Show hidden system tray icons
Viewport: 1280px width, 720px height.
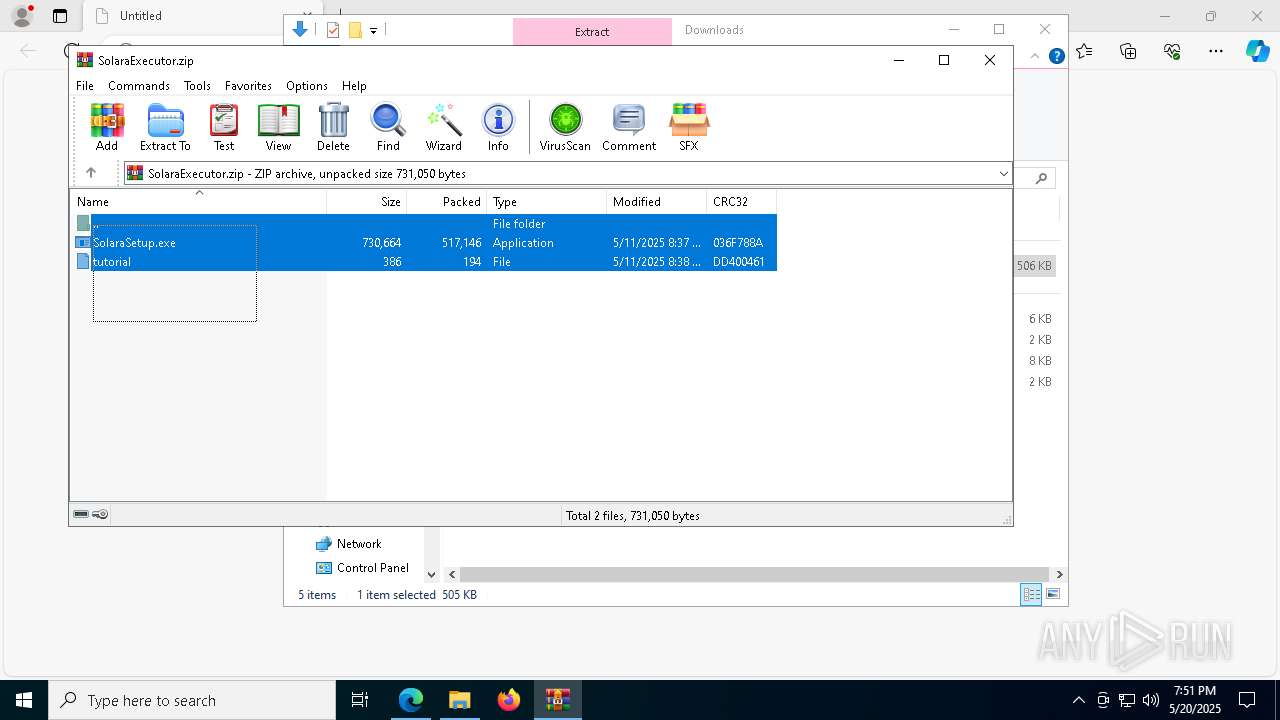1078,700
